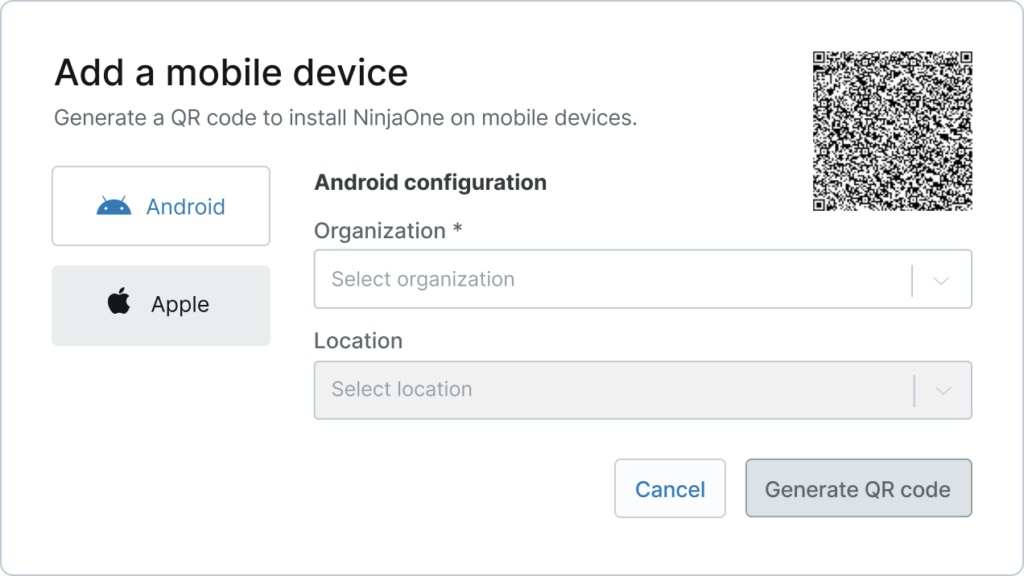This screenshot has width=1024, height=576.
Task: Click the QR code image
Action: pos(891,130)
